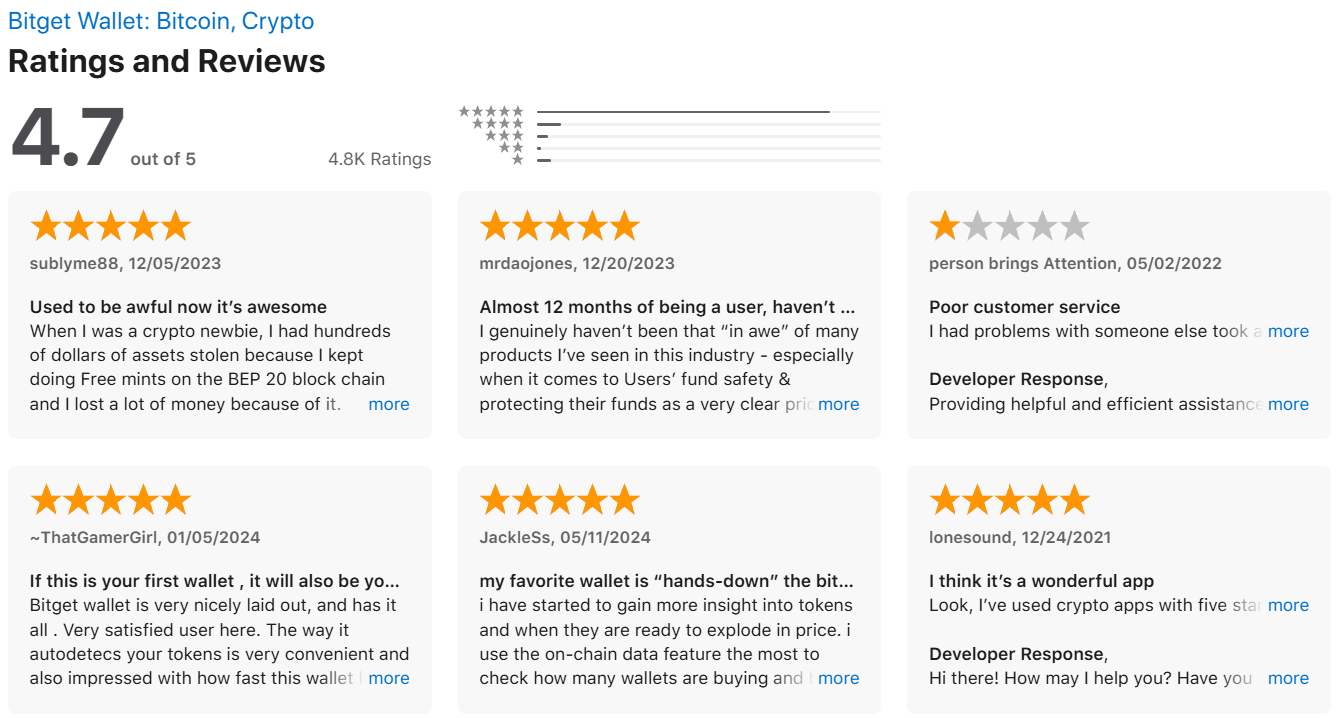Open the review titled Used to be awful now it's awesome
Screen dimensions: 1344x718
click(178, 307)
